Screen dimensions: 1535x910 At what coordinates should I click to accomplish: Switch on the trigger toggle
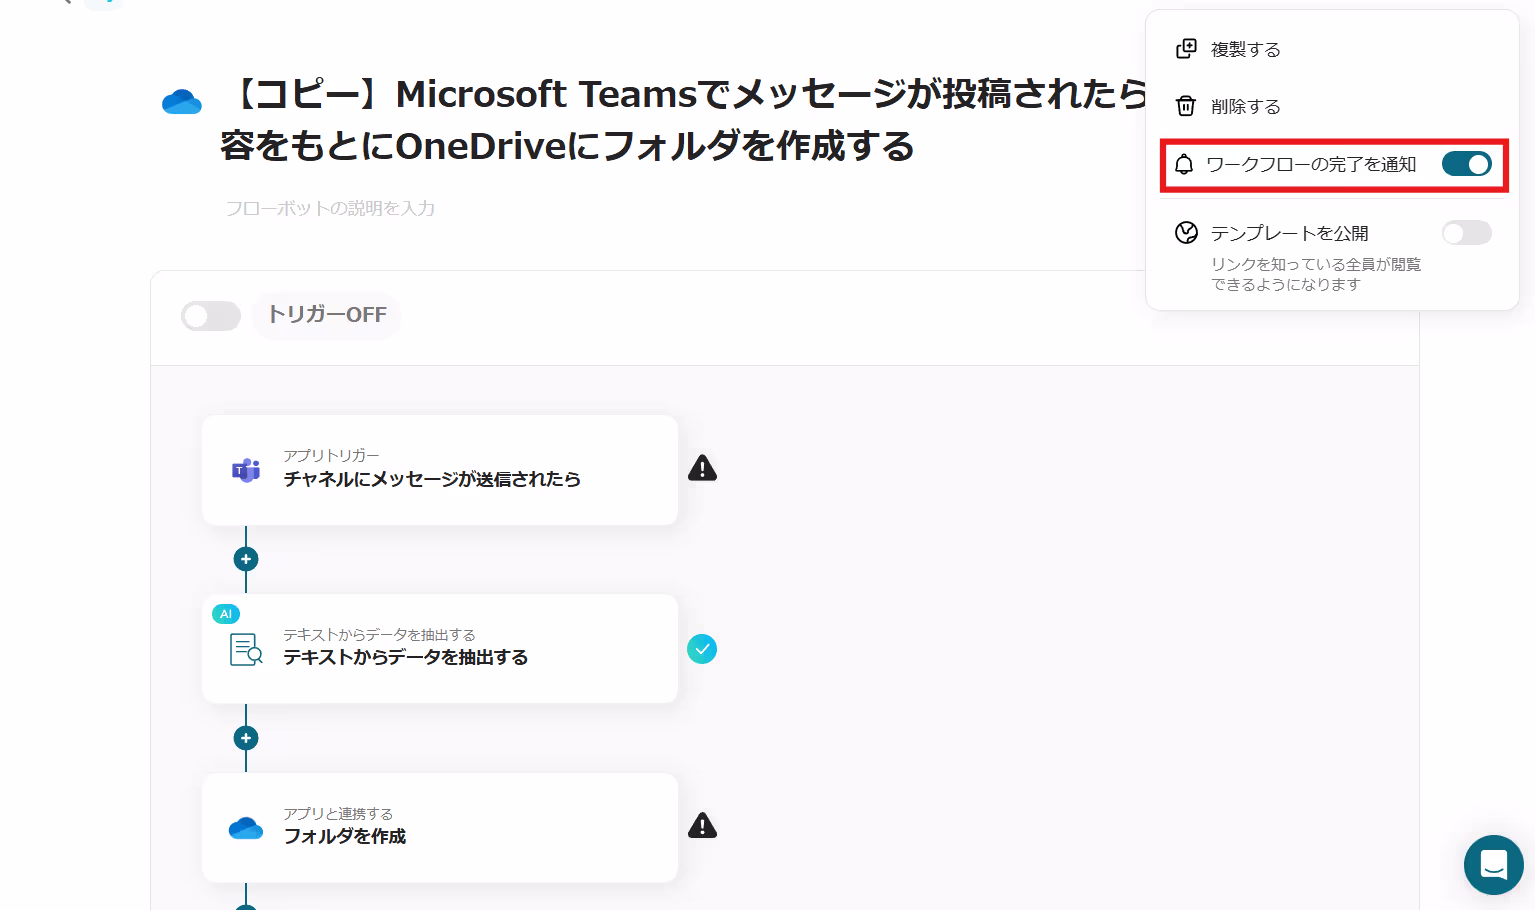click(x=211, y=316)
